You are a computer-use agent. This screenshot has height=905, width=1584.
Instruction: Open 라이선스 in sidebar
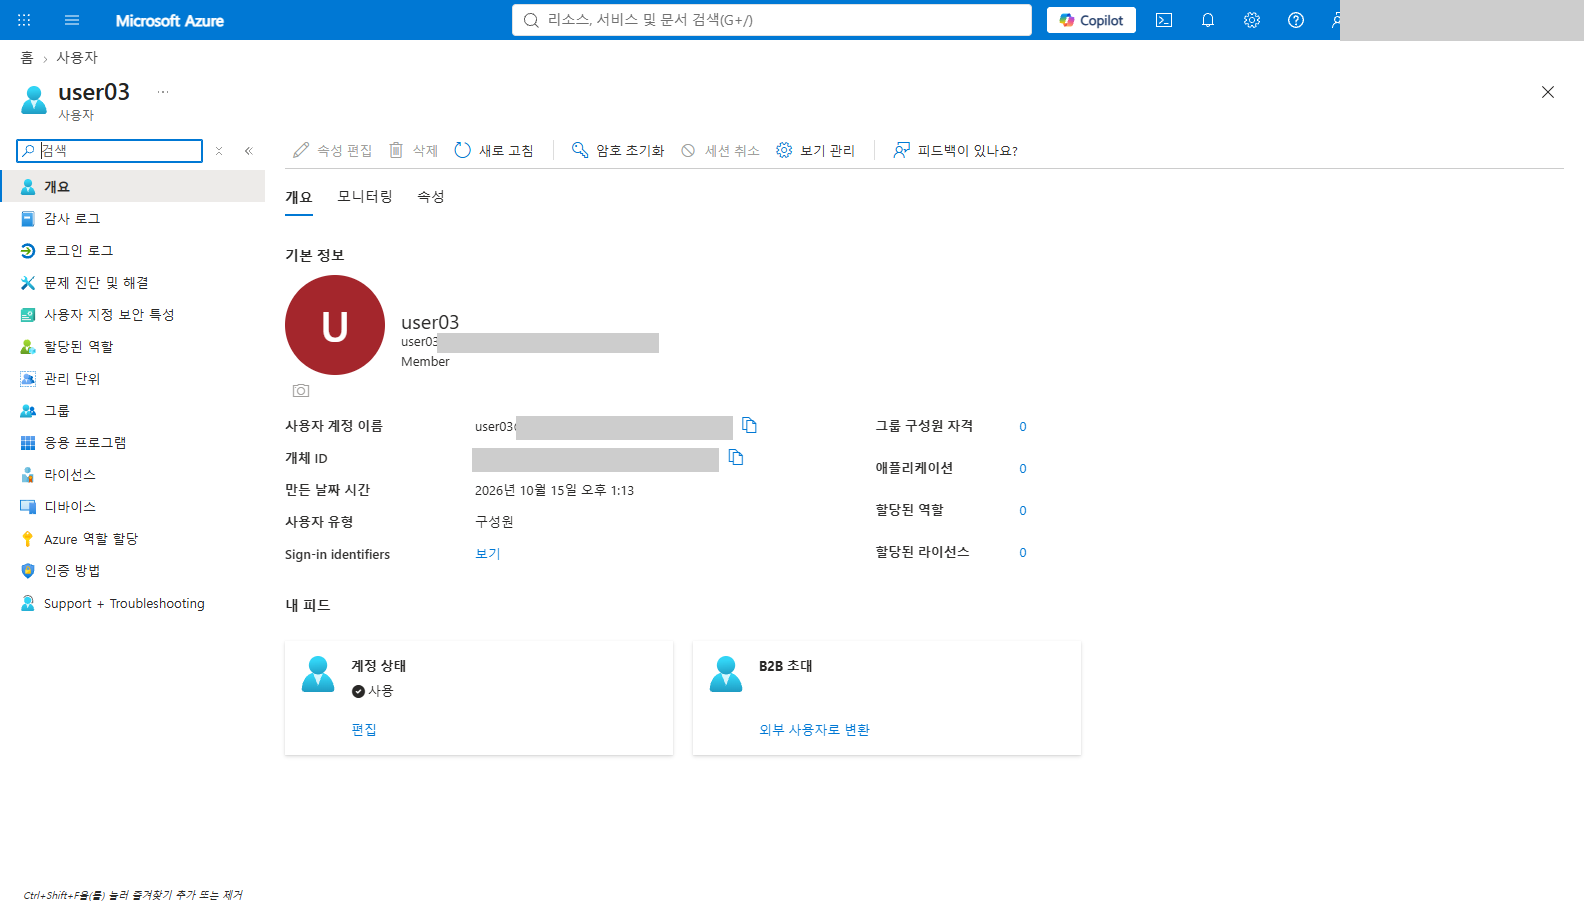pos(132,475)
